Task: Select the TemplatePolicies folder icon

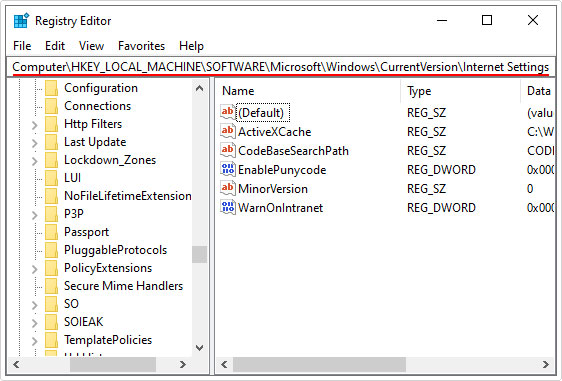Action: click(x=51, y=340)
